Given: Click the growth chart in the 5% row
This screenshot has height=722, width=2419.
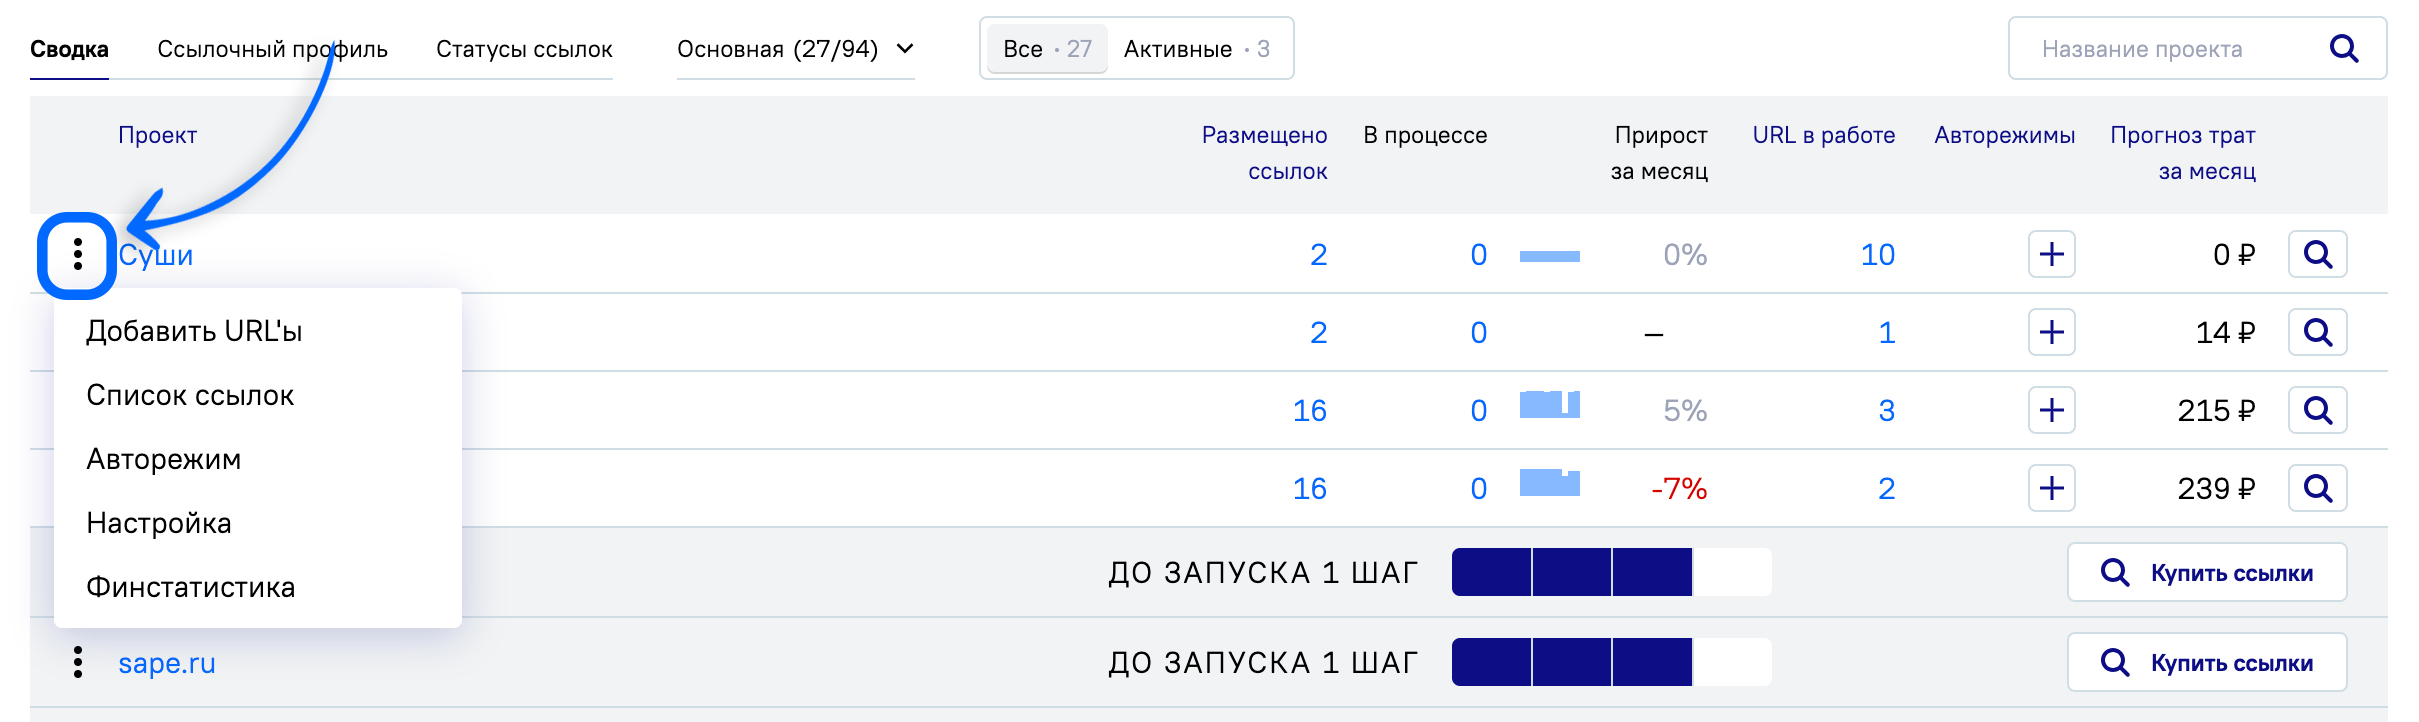Looking at the screenshot, I should click(x=1549, y=404).
